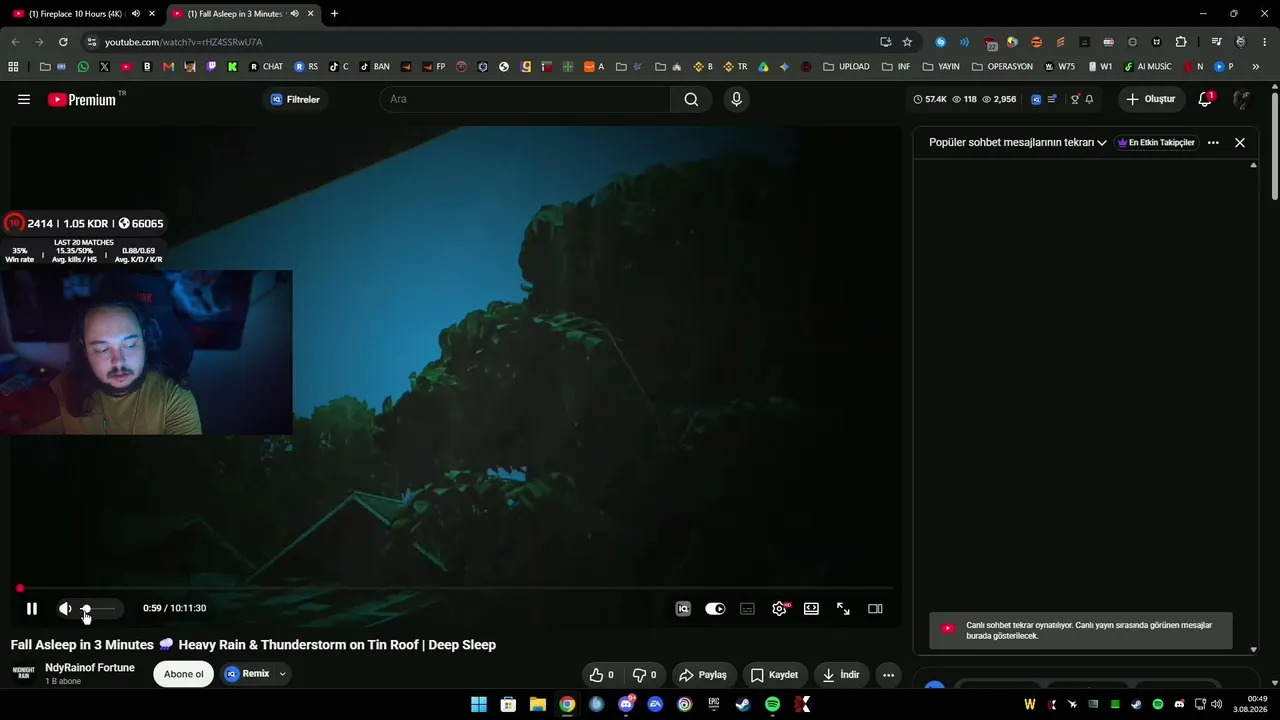The width and height of the screenshot is (1280, 720).
Task: Toggle the side panel icon in player
Action: click(x=875, y=608)
